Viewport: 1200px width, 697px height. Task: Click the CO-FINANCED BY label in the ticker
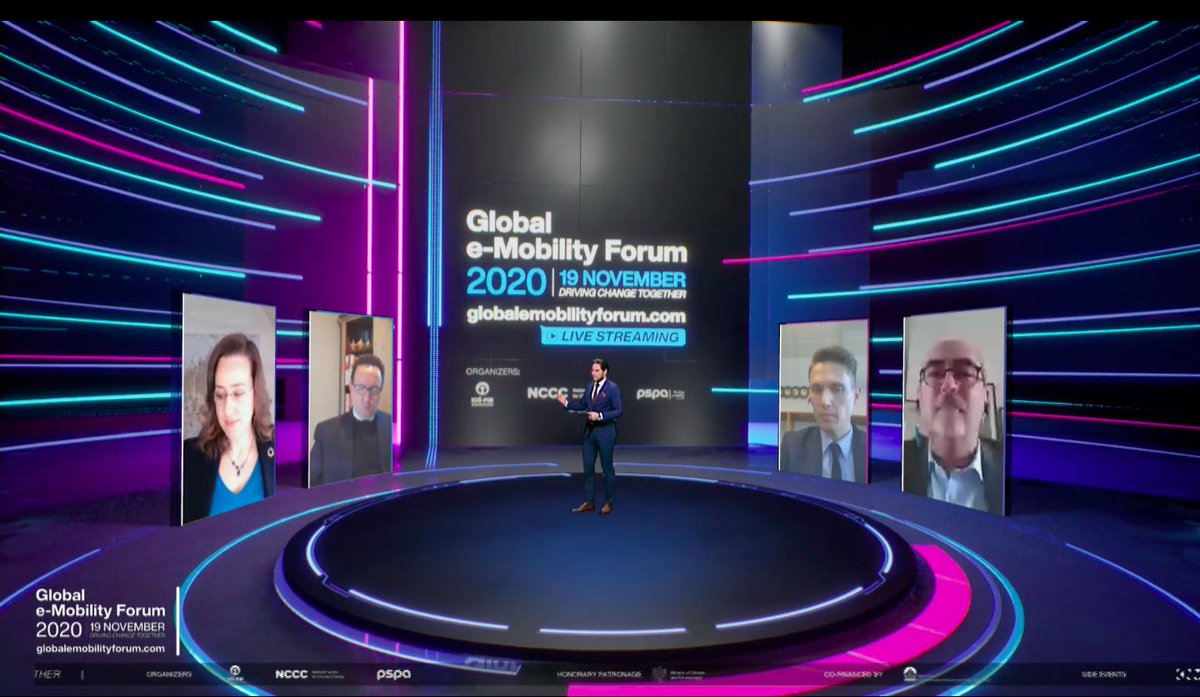[853, 674]
